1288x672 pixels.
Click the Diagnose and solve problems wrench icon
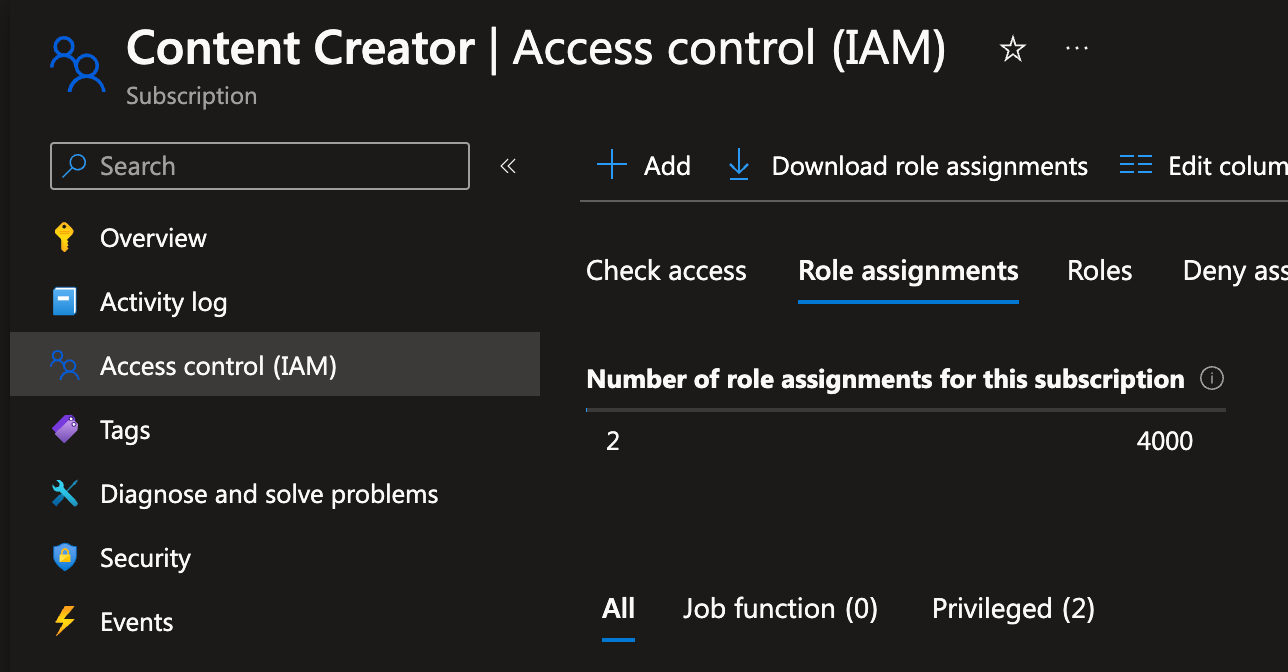tap(65, 494)
